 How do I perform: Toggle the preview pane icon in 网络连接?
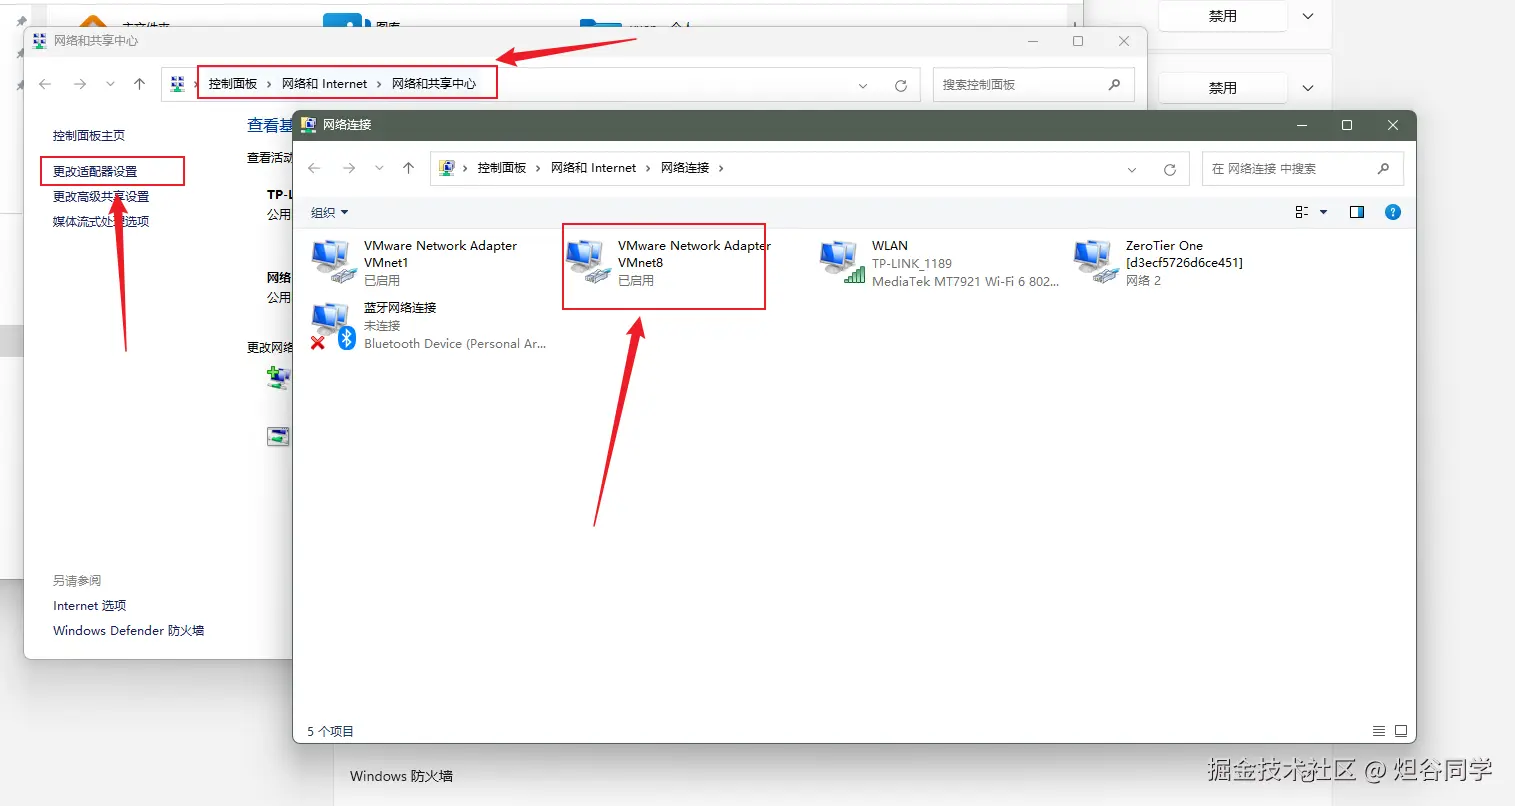[x=1357, y=212]
